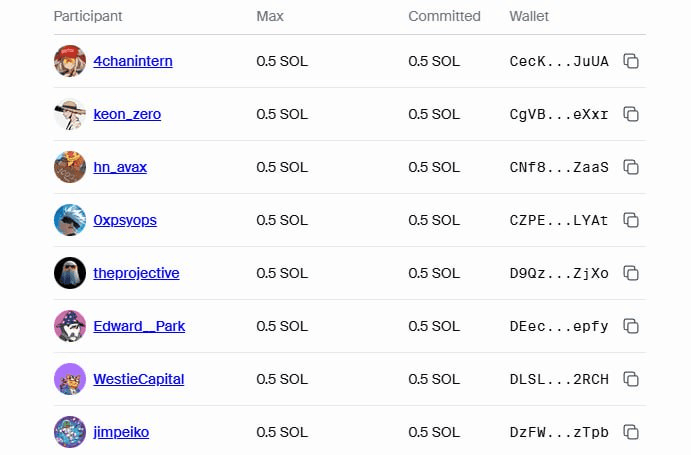Select the Committed column header
The height and width of the screenshot is (455, 691).
(x=444, y=16)
